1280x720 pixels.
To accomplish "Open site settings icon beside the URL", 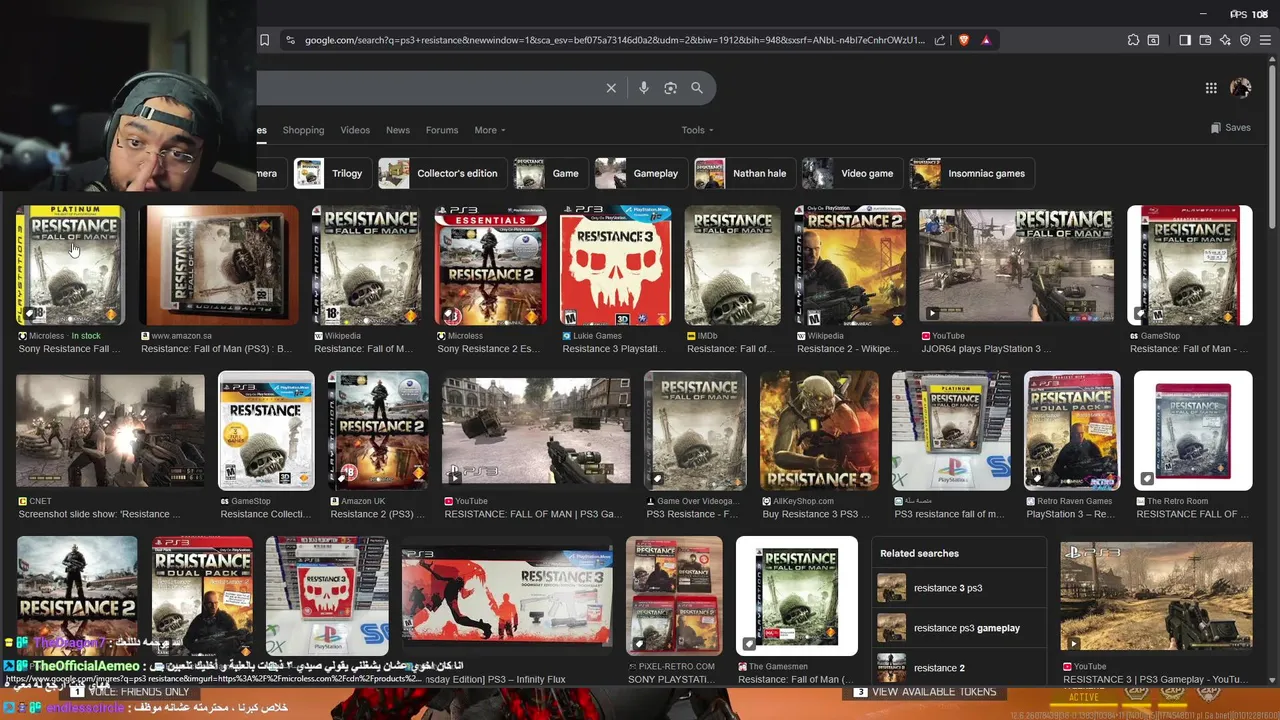I will [290, 40].
